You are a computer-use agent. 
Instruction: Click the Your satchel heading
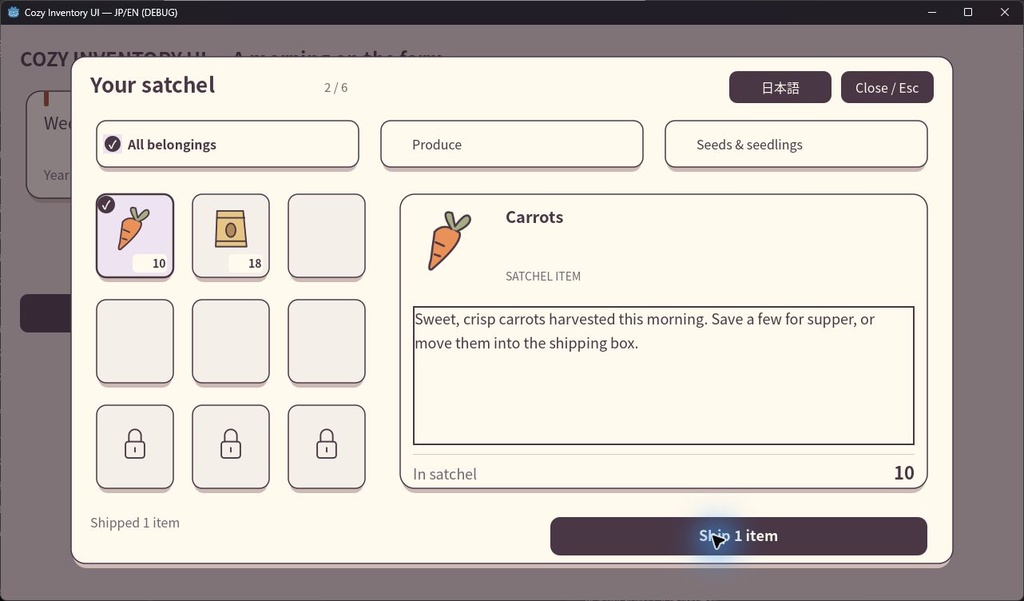[152, 85]
